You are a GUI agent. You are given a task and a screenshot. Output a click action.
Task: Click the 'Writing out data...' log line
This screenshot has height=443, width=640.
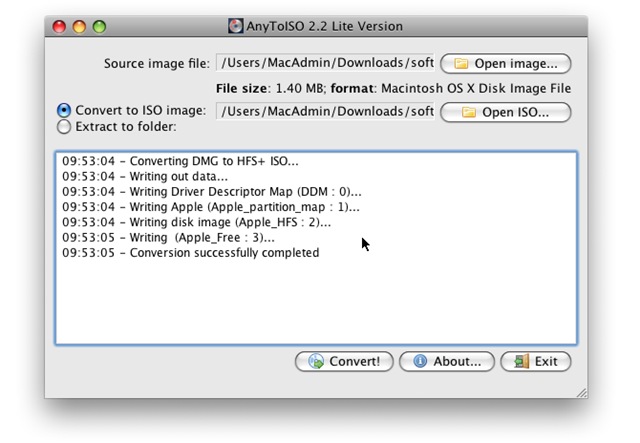(x=144, y=176)
